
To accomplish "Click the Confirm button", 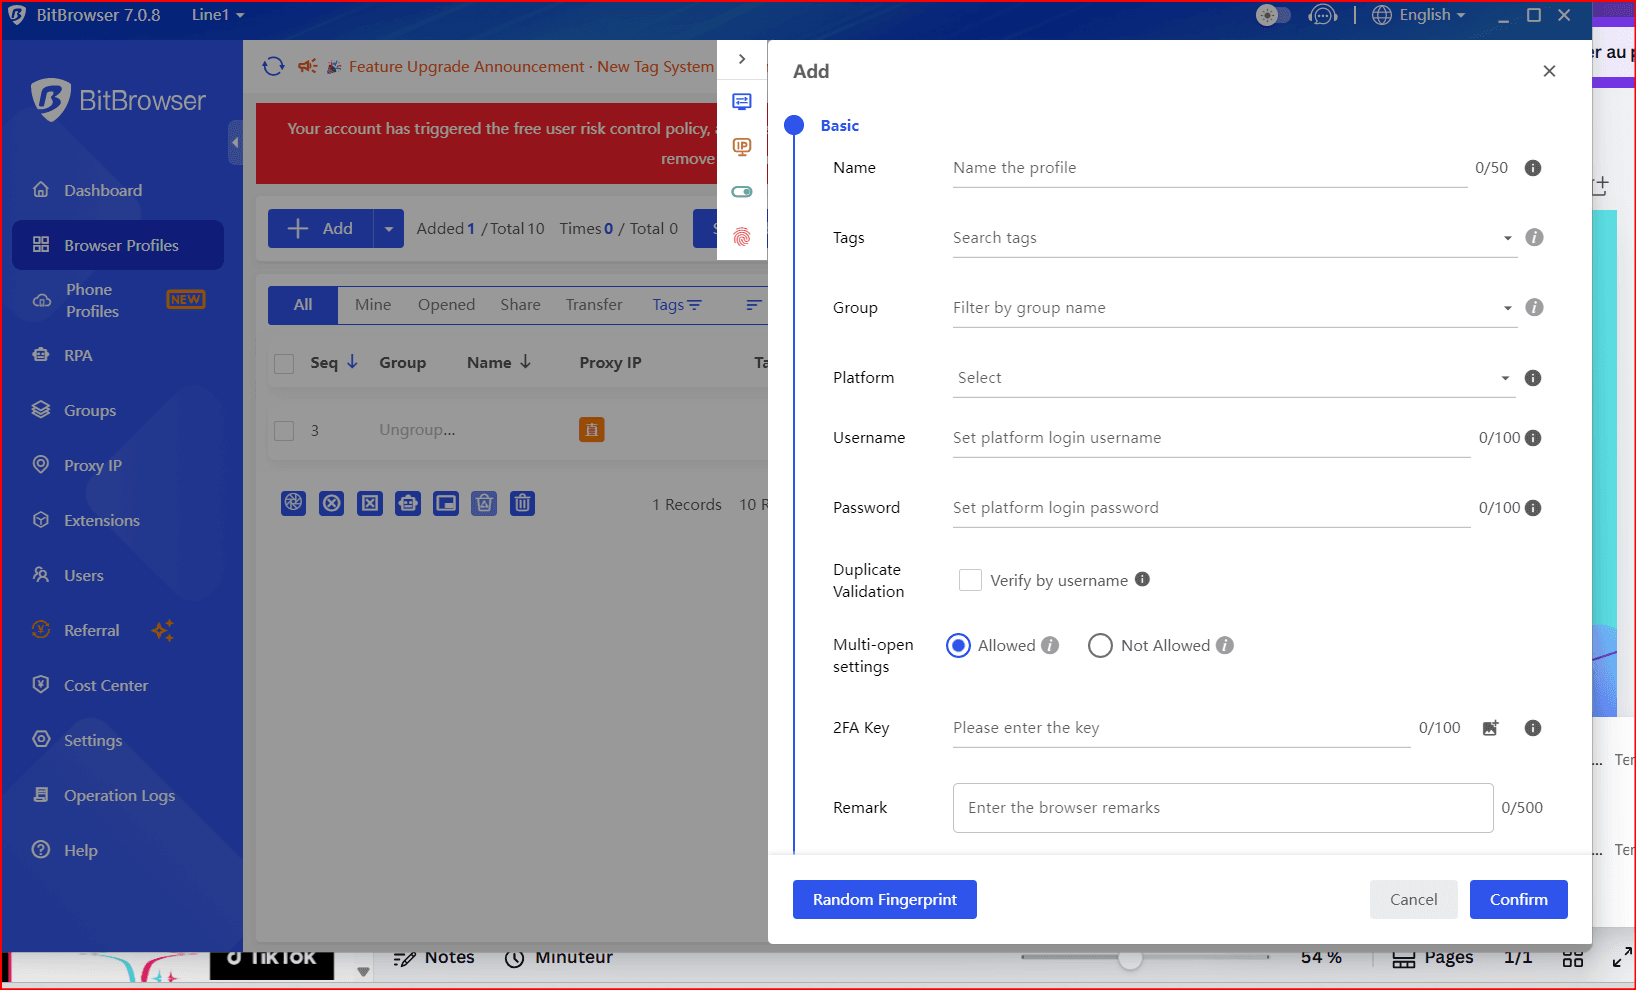I will (1518, 899).
